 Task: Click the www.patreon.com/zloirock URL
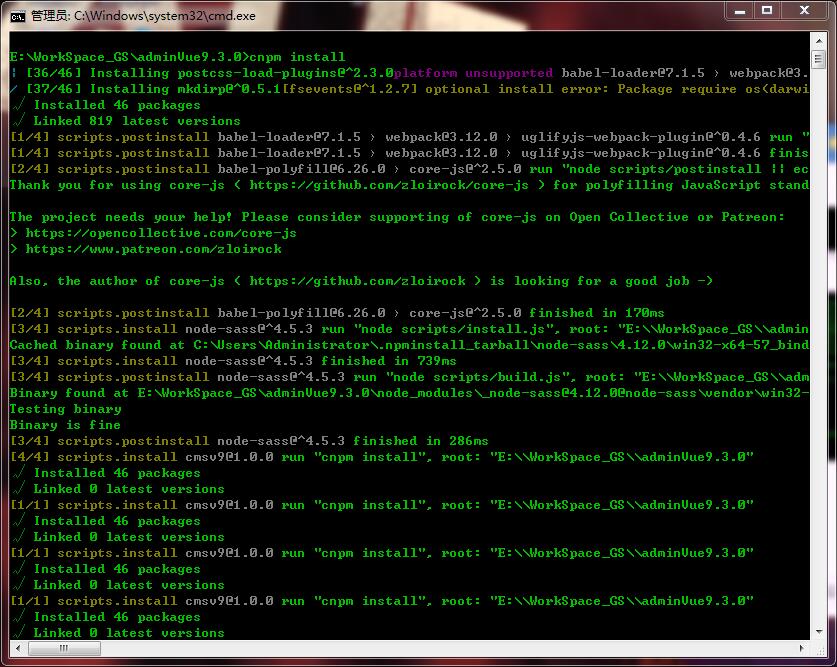coord(153,249)
